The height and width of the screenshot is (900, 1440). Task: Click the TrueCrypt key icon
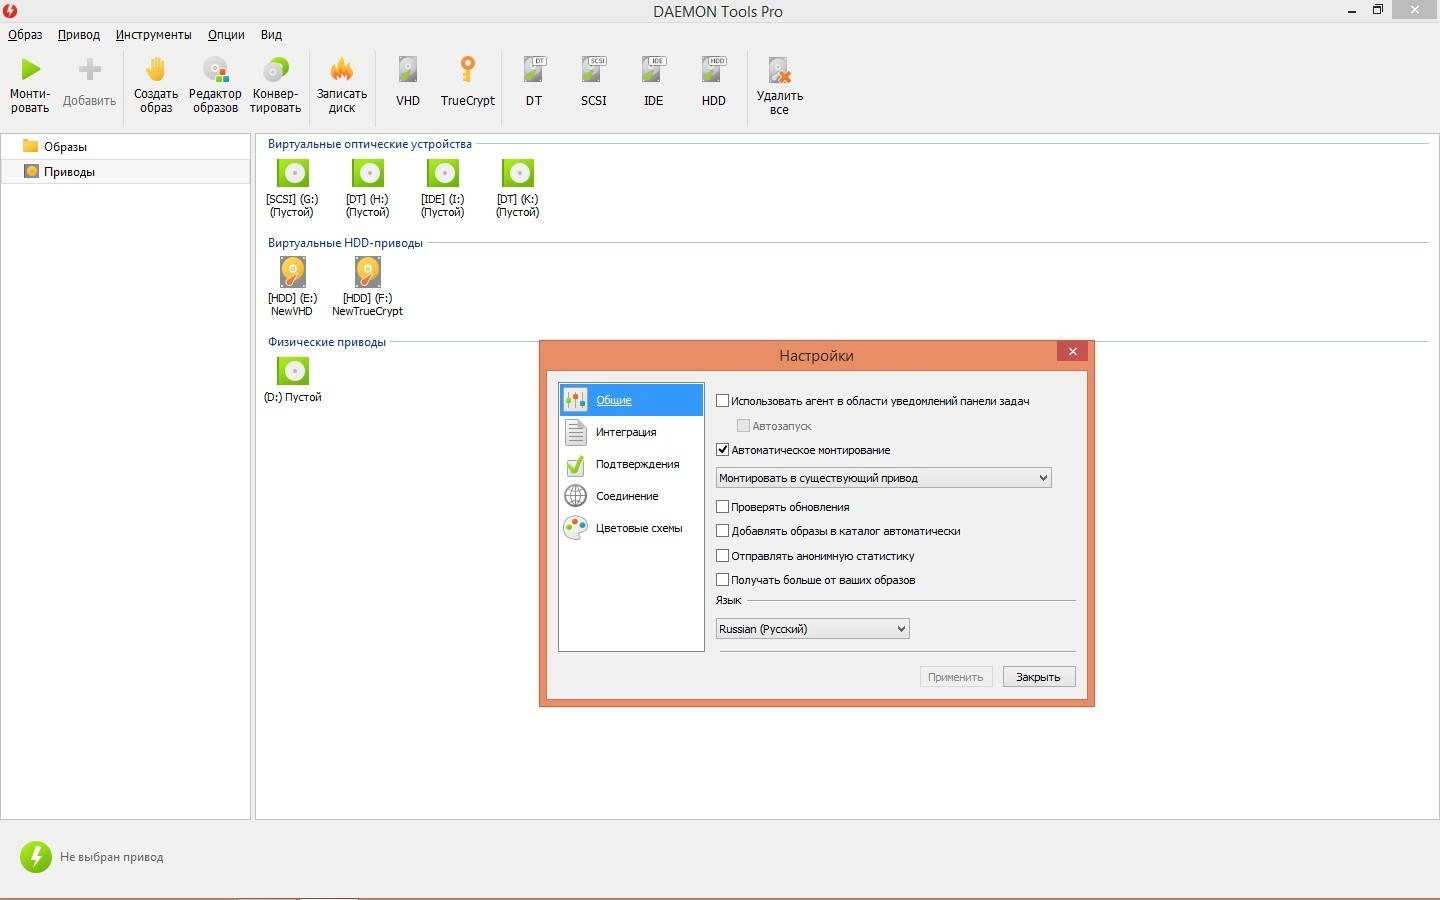[467, 70]
